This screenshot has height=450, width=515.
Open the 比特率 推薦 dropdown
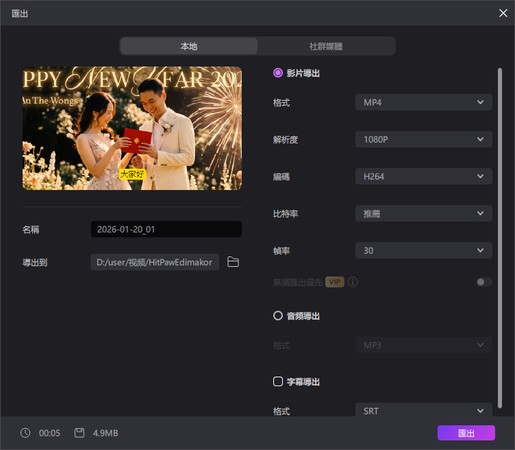click(x=423, y=213)
